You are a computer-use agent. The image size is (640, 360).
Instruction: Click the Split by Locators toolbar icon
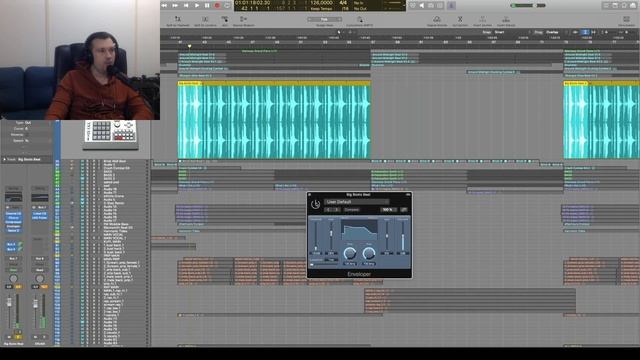tap(205, 20)
